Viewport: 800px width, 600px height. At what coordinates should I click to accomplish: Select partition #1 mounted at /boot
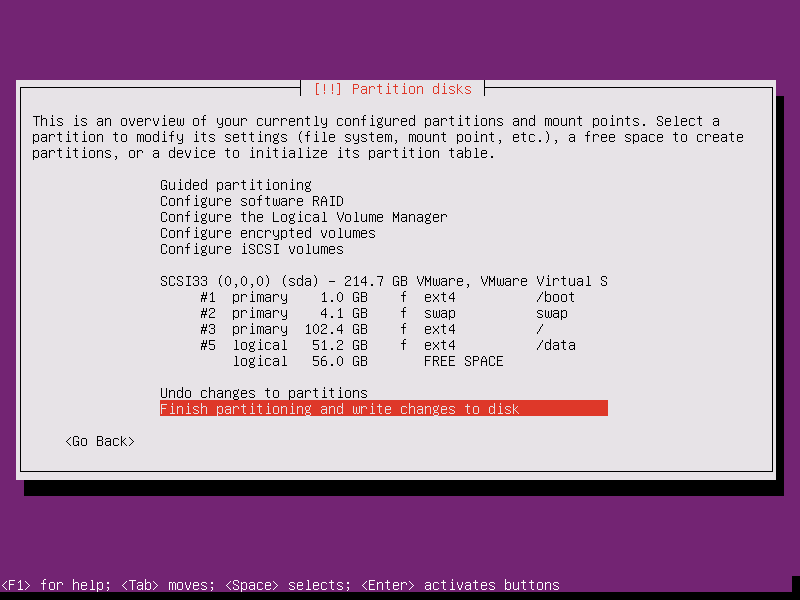[x=384, y=297]
